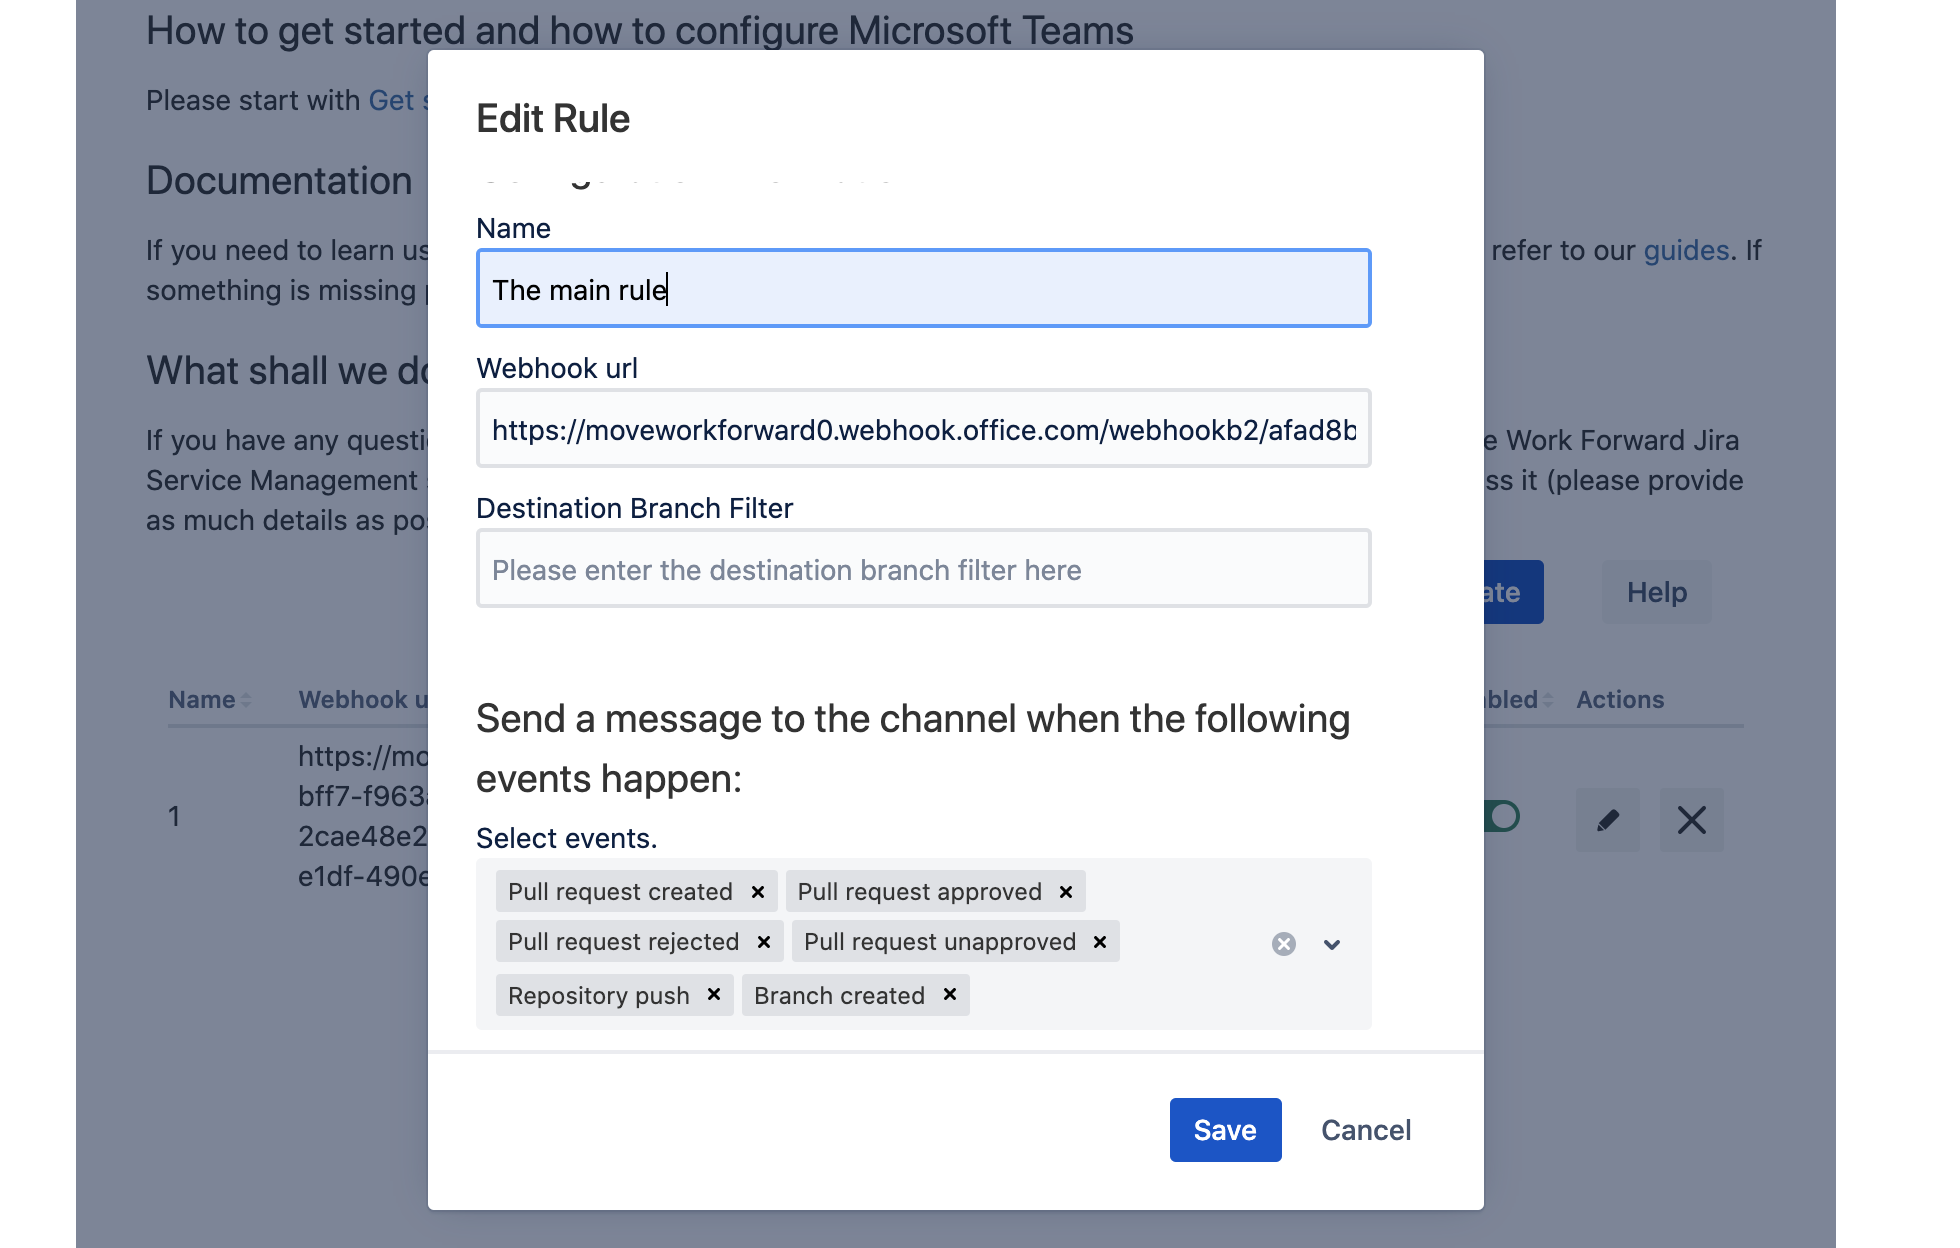Click the pencil edit rule icon
This screenshot has height=1248, width=1960.
(1607, 820)
